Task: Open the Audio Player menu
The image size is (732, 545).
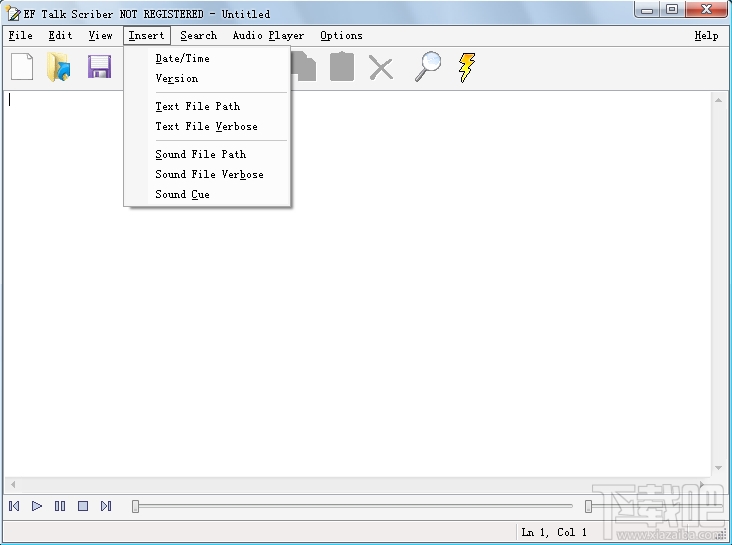Action: click(x=268, y=35)
